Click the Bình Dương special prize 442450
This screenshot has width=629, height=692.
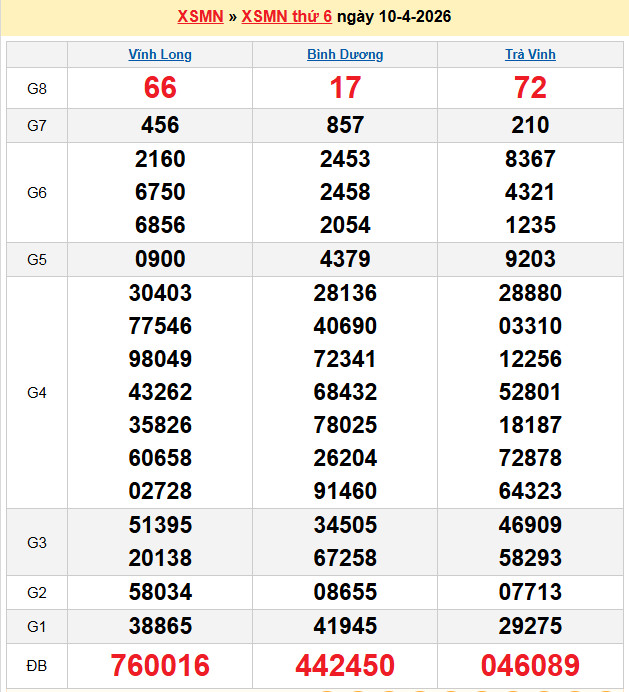click(x=345, y=665)
